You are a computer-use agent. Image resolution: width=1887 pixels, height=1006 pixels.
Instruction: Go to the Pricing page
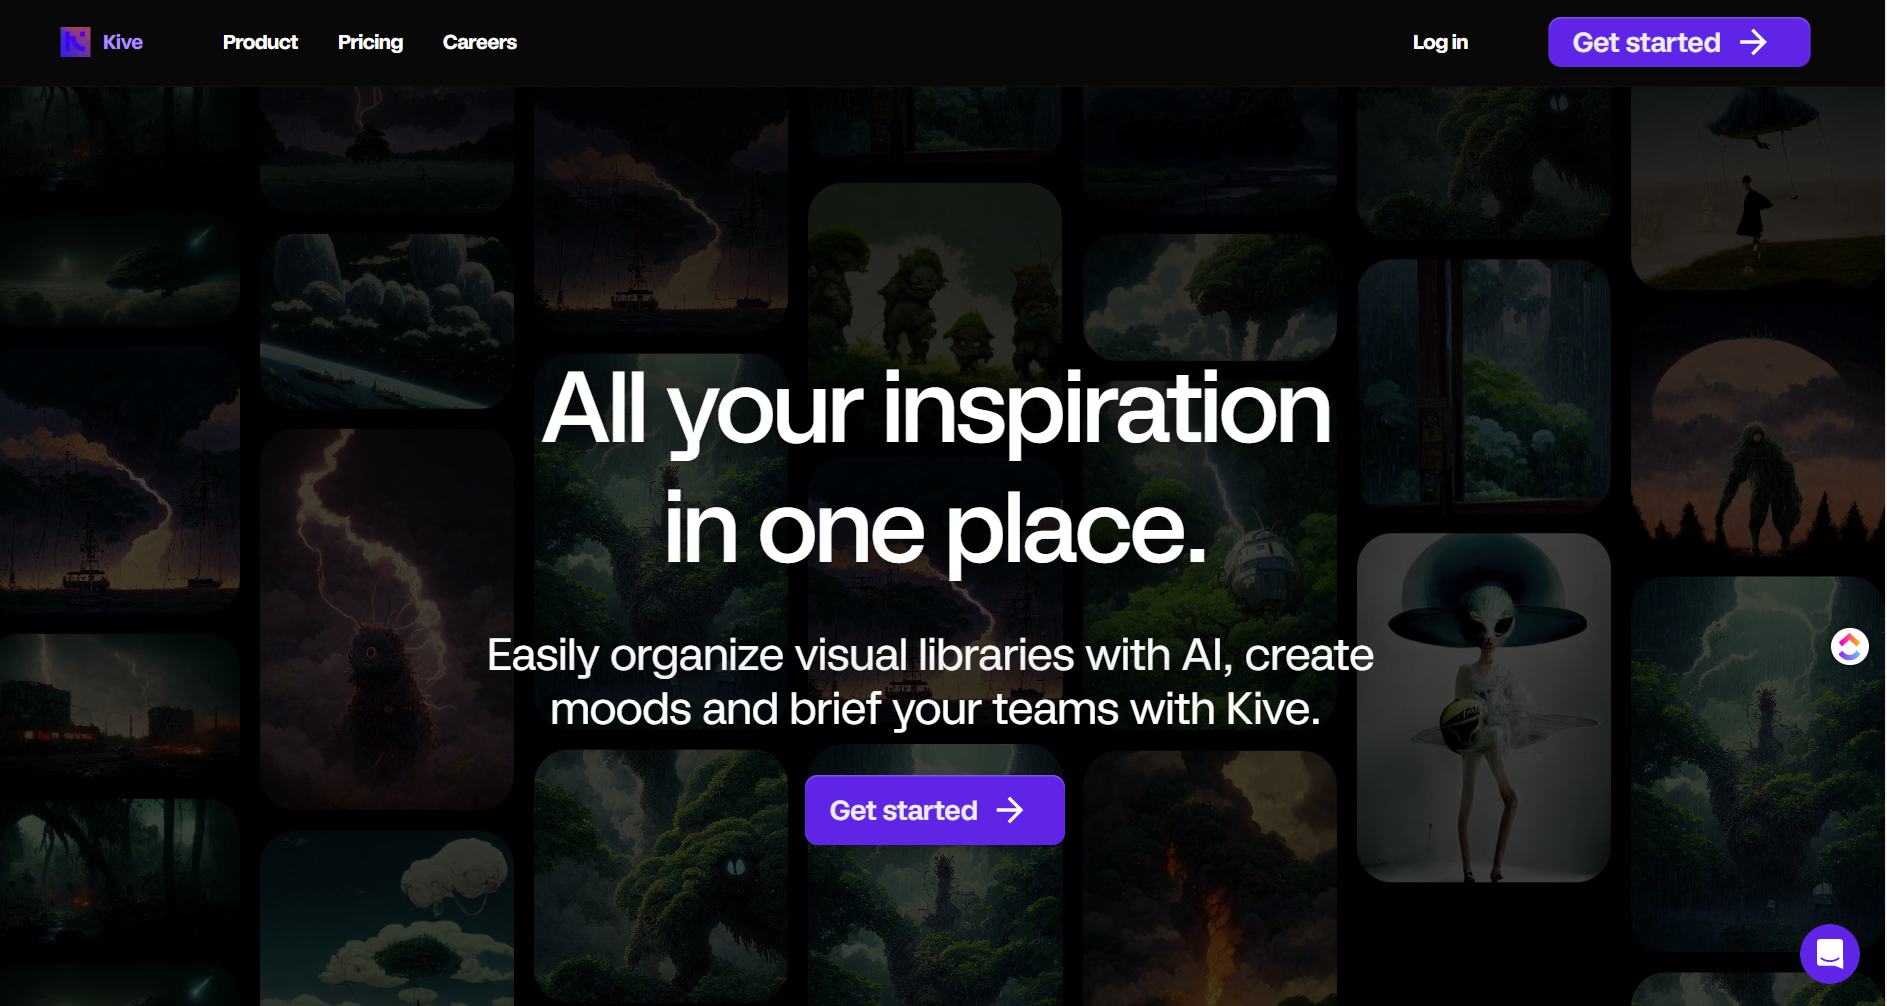pos(370,42)
